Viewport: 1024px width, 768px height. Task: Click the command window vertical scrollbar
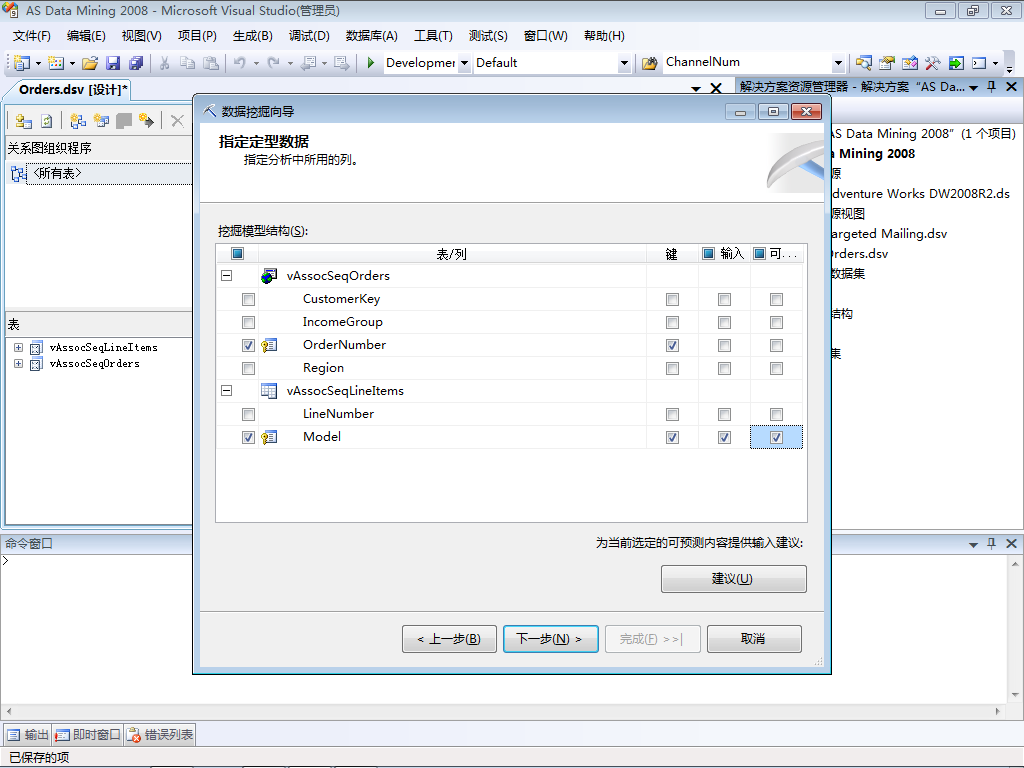point(1015,629)
